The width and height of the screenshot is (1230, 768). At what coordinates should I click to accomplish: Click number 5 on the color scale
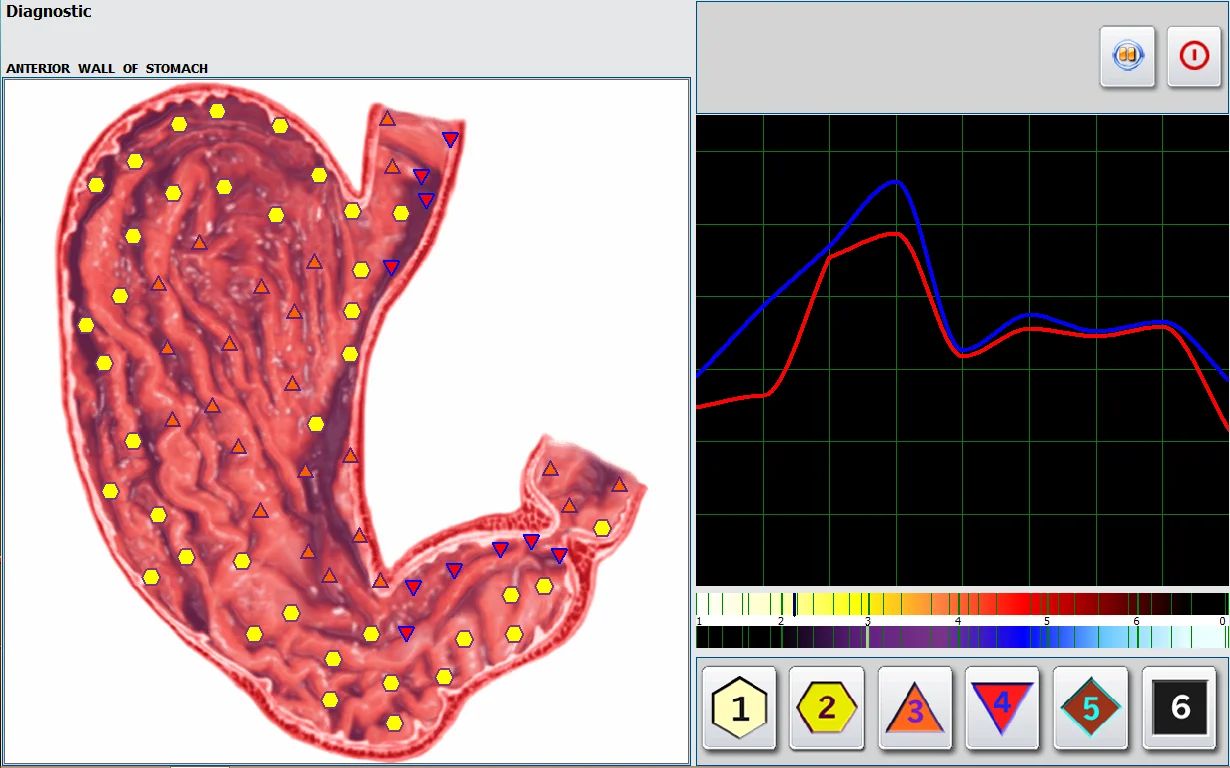coord(1047,621)
